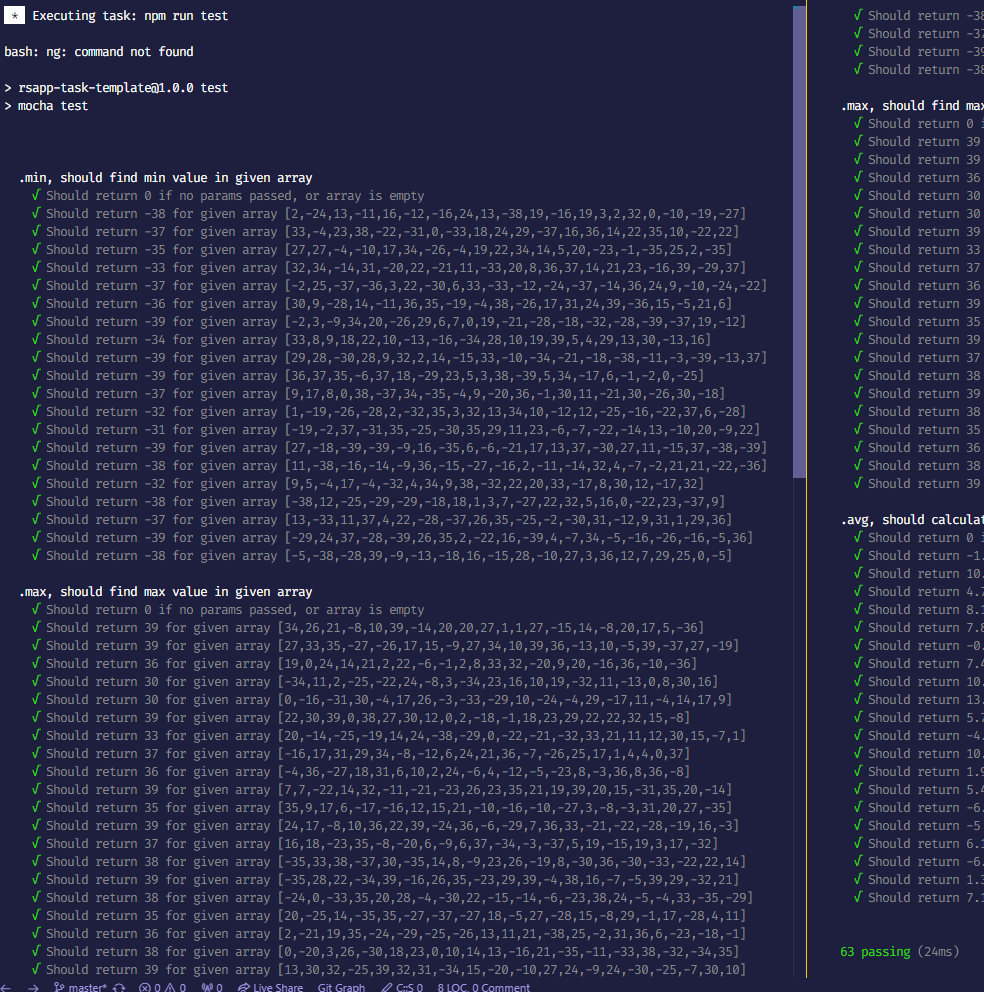Click the 'bash: ng: command not found' line
This screenshot has width=984, height=992.
(x=99, y=51)
